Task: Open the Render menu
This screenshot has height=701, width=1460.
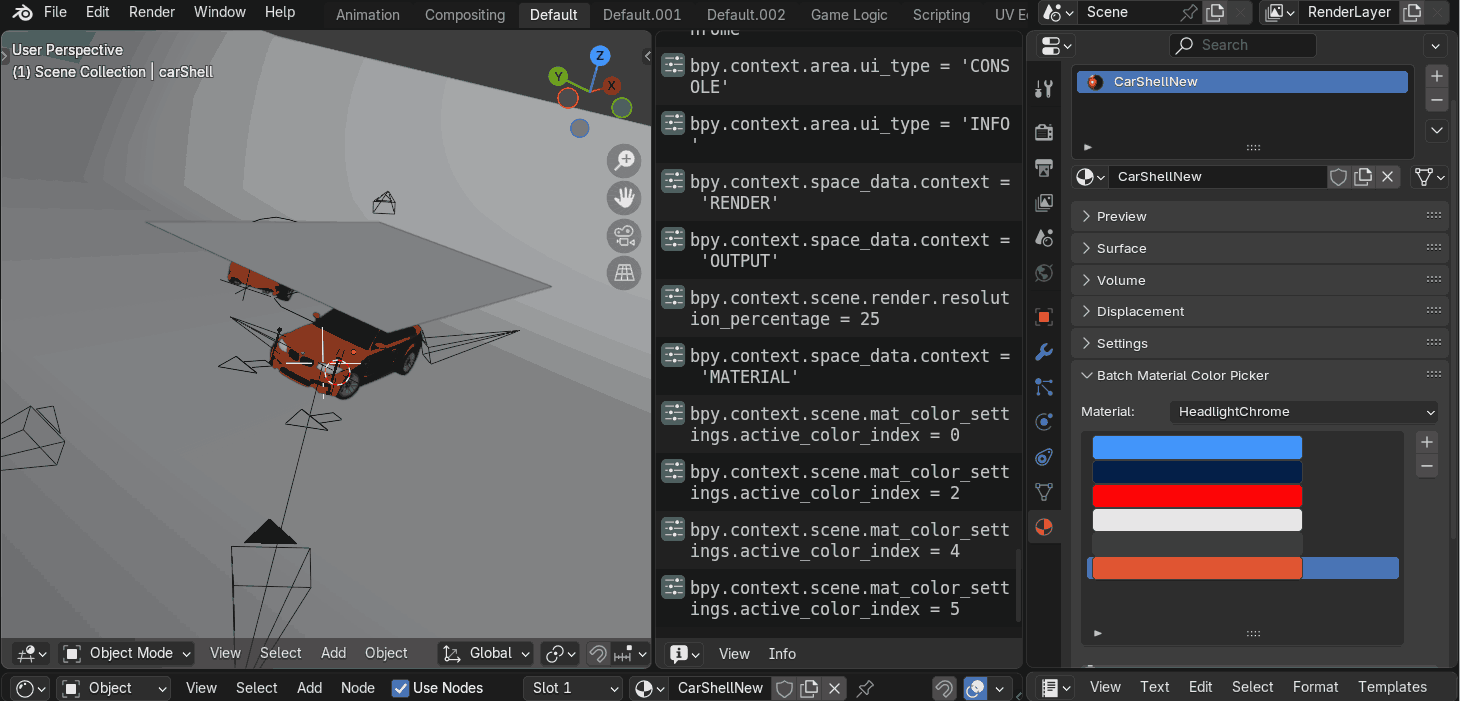Action: pyautogui.click(x=152, y=12)
